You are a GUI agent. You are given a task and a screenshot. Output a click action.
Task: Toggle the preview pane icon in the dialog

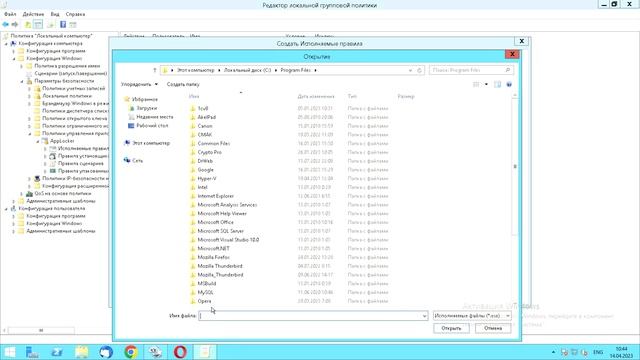498,84
